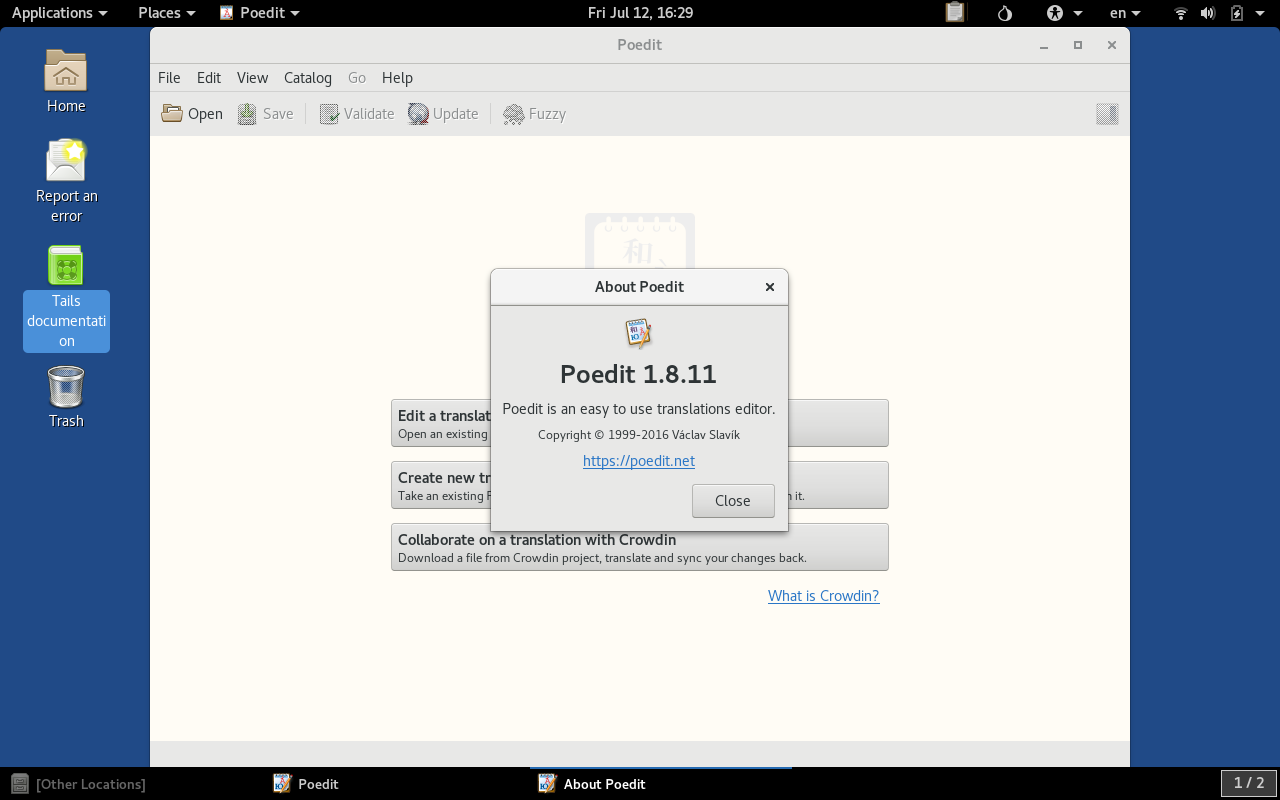Toggle the sidebar icon at toolbar right
The width and height of the screenshot is (1280, 800).
tap(1107, 114)
